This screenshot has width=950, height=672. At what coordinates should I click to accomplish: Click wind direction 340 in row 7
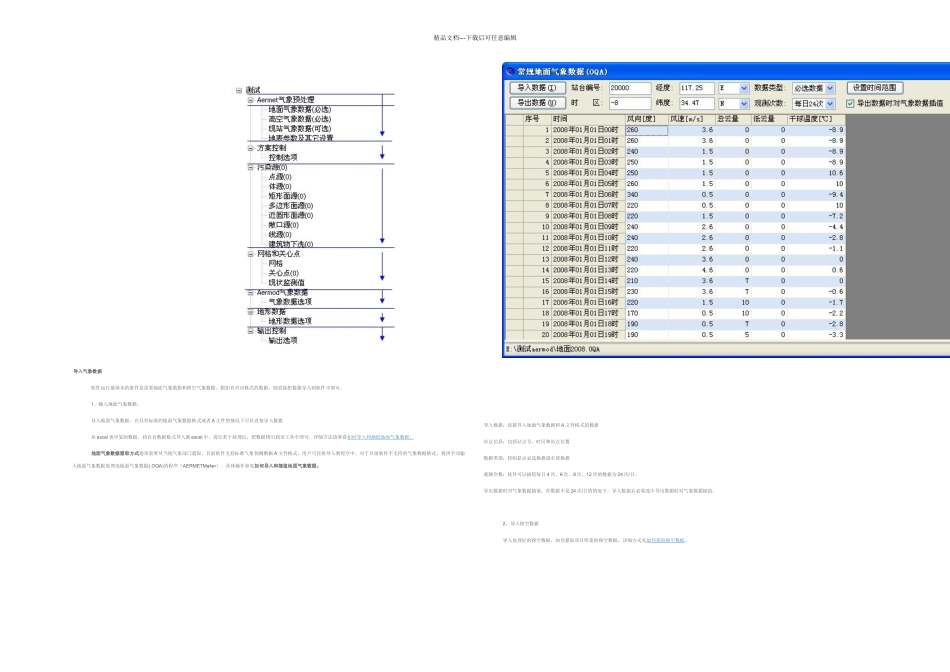646,195
